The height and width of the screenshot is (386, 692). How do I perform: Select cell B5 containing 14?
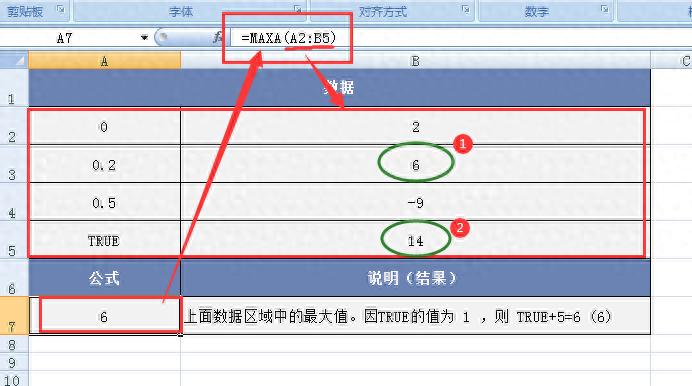click(x=415, y=240)
